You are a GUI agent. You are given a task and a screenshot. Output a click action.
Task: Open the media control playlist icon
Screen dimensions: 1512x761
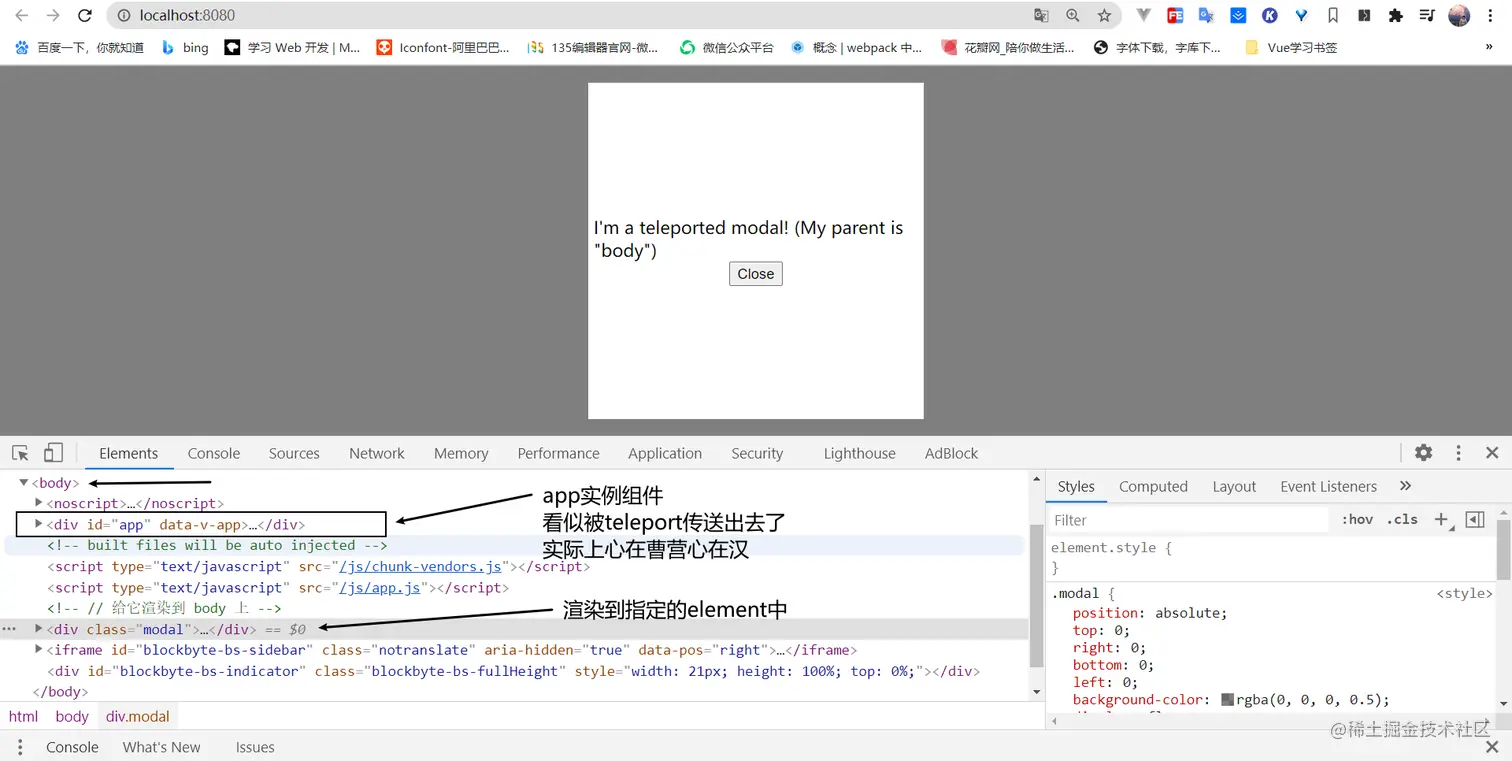[1428, 16]
